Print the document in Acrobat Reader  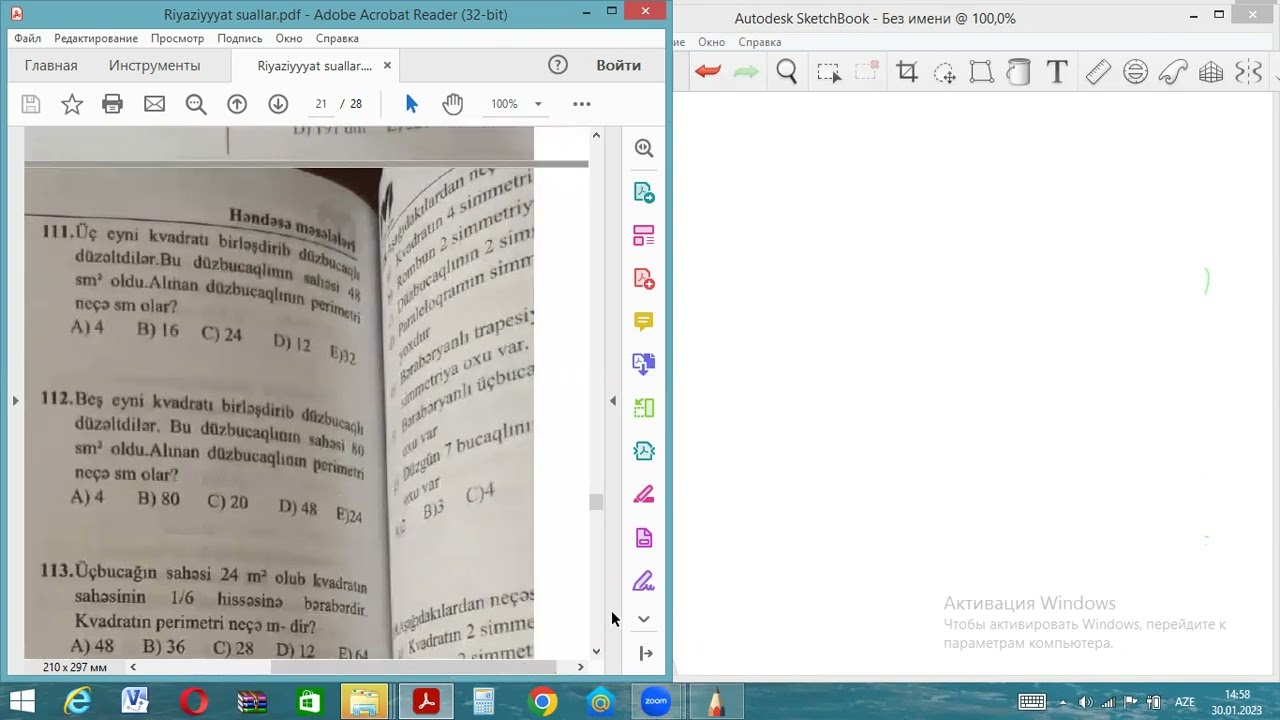point(113,104)
